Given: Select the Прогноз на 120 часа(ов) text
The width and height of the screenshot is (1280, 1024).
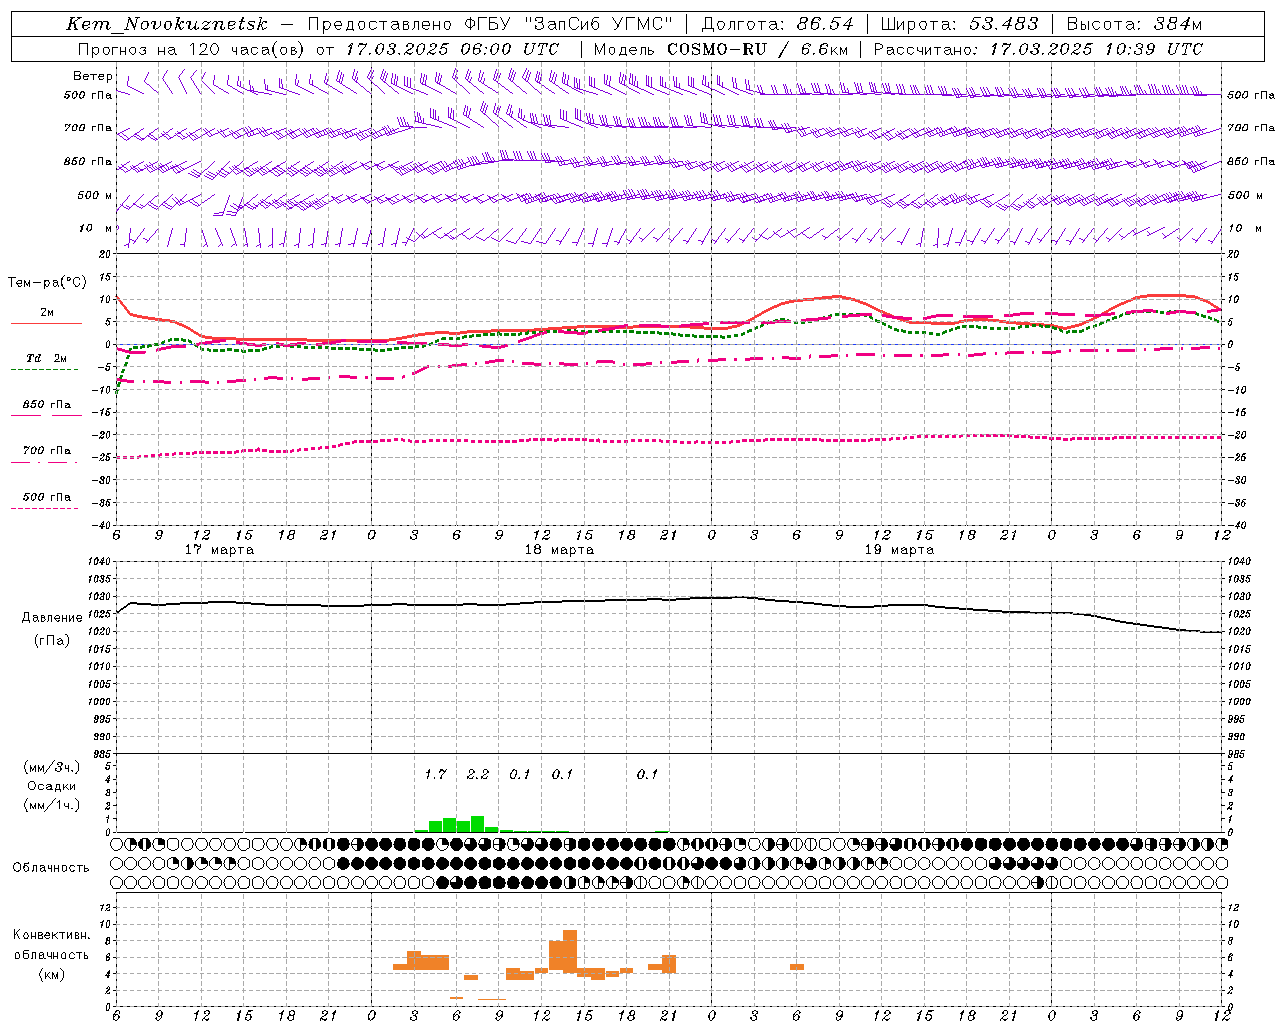Looking at the screenshot, I should click(191, 49).
